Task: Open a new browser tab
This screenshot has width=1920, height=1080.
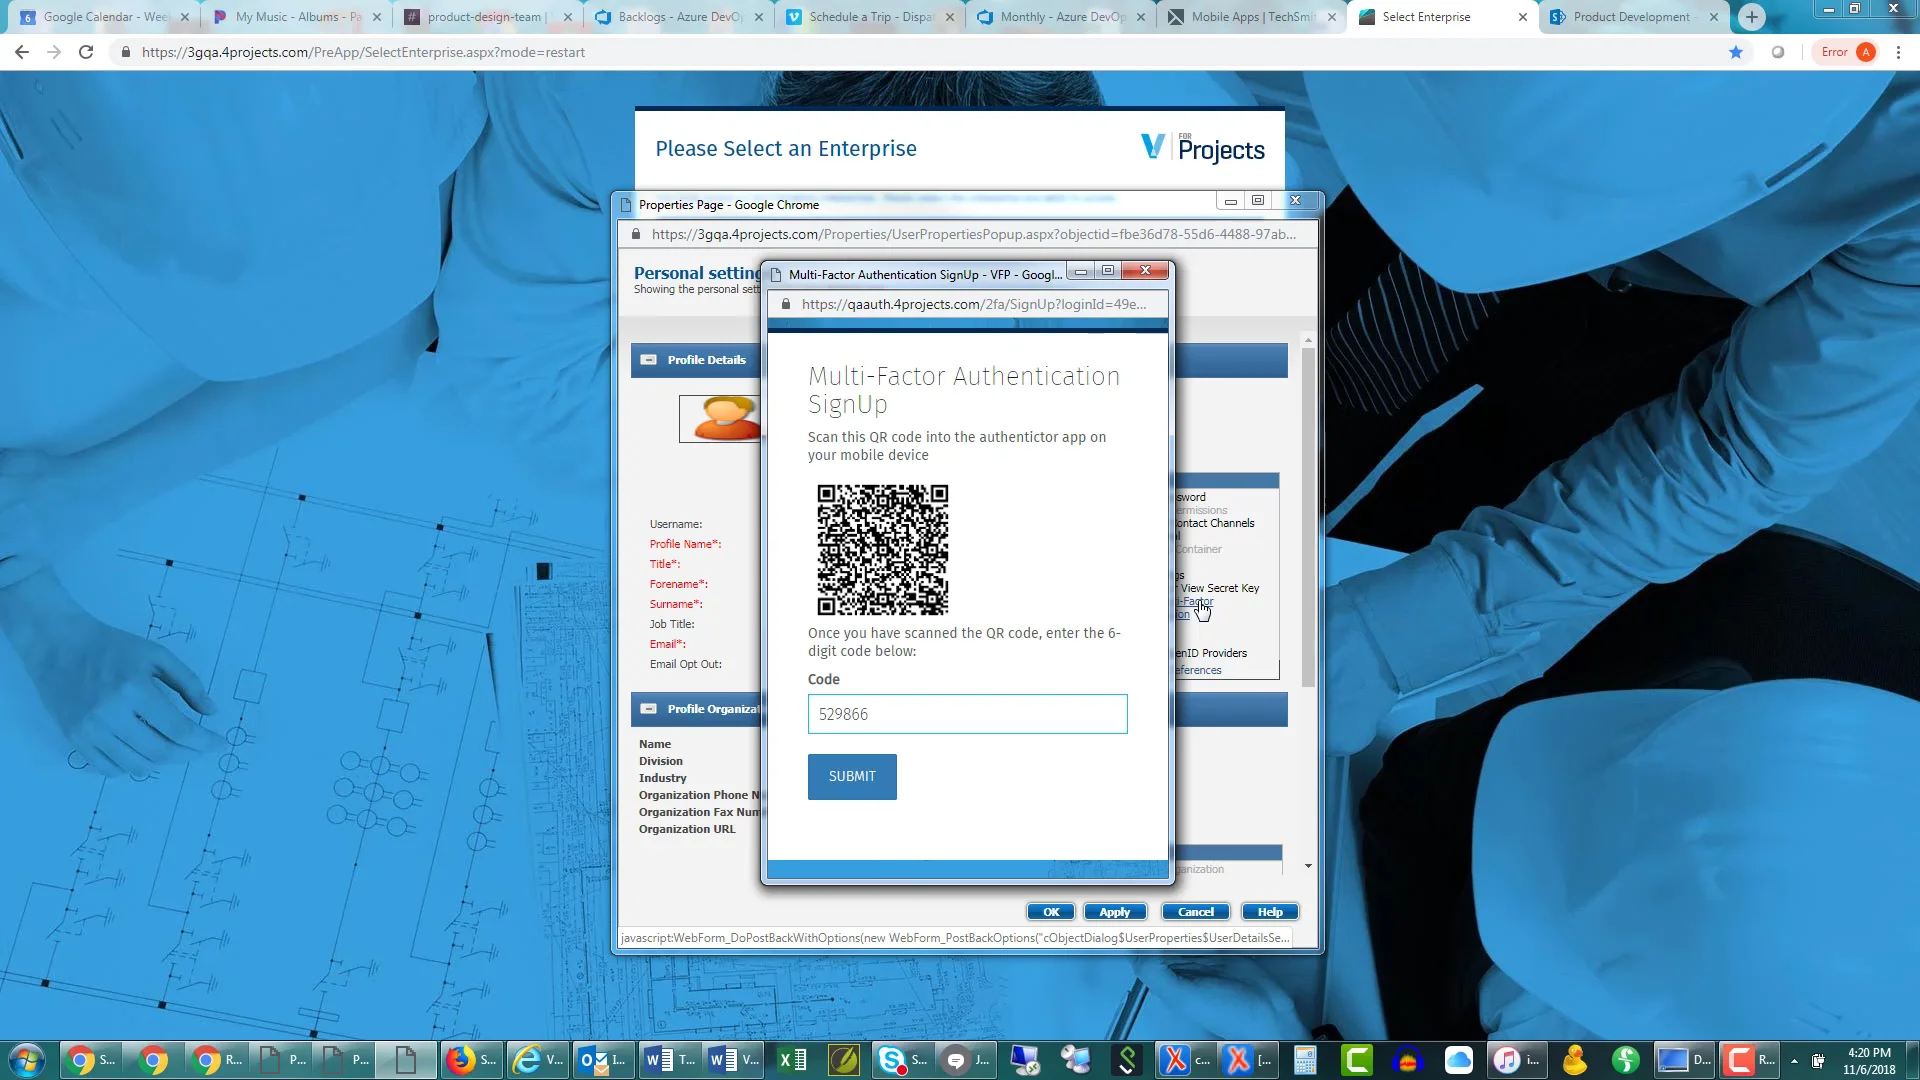Action: tap(1751, 17)
